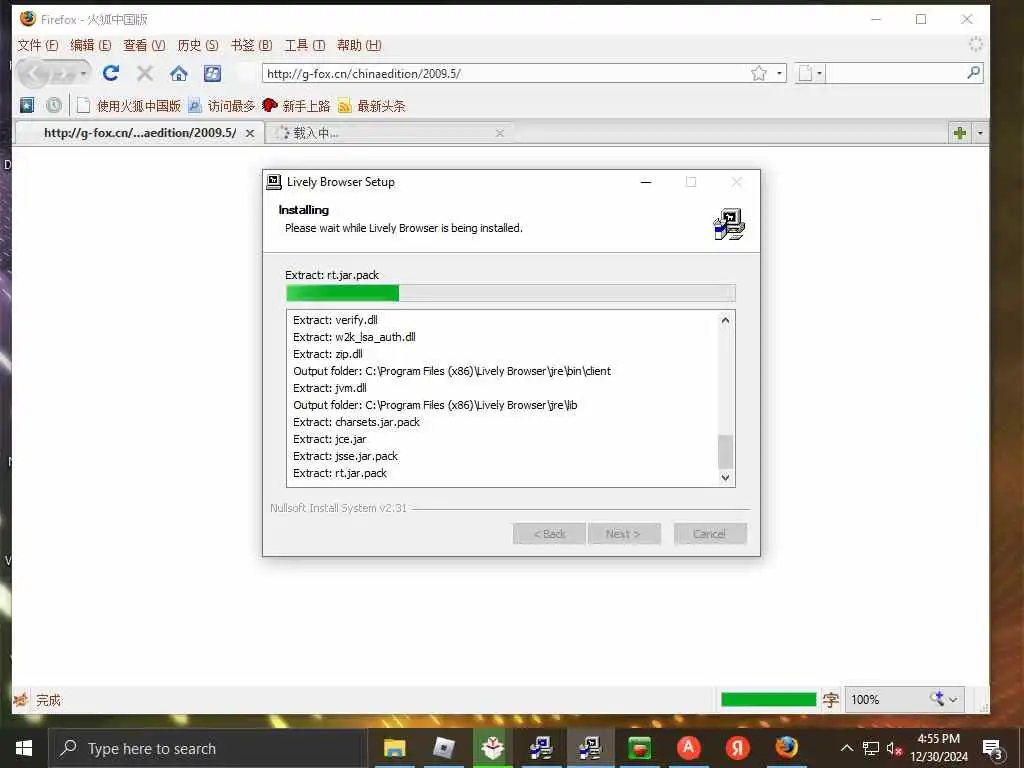Click the install log scrollbar thumb
This screenshot has width=1024, height=768.
tap(725, 452)
